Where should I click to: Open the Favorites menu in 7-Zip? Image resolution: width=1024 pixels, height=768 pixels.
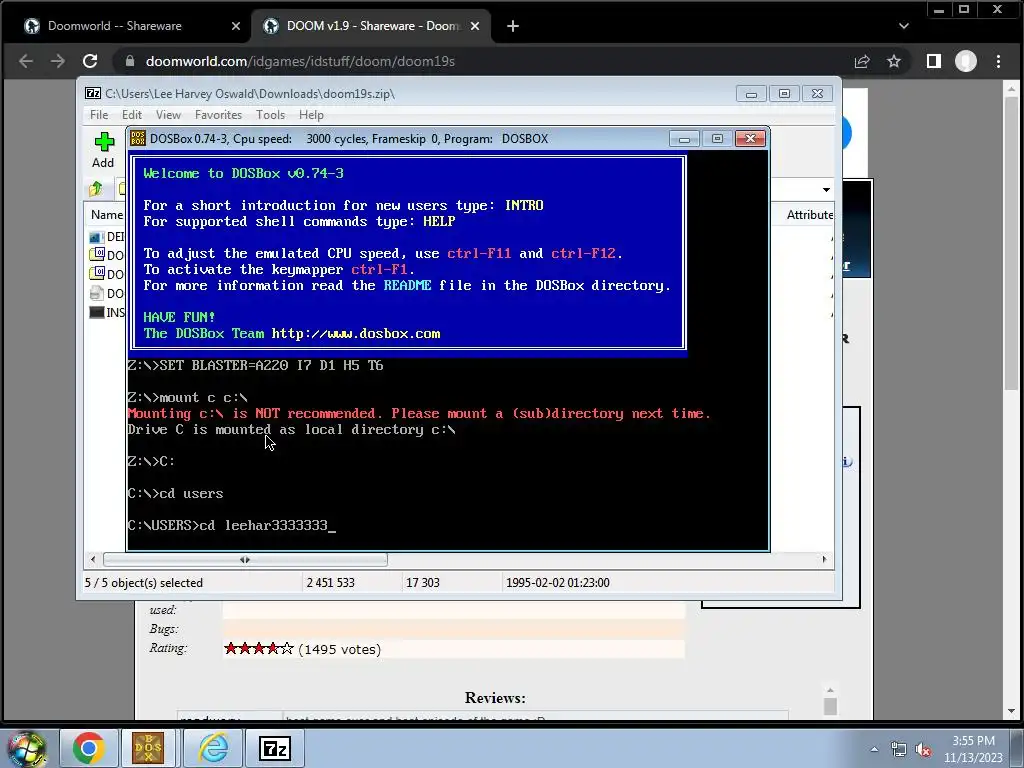(218, 115)
